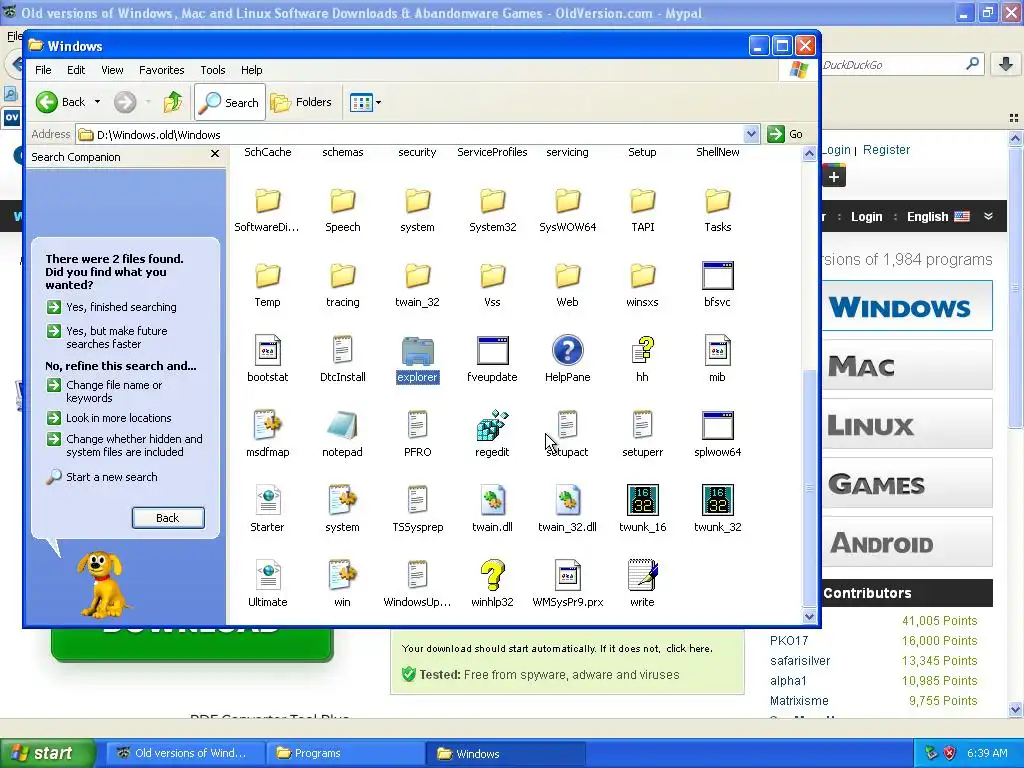Select the splwow64 application icon
This screenshot has width=1024, height=768.
718,426
